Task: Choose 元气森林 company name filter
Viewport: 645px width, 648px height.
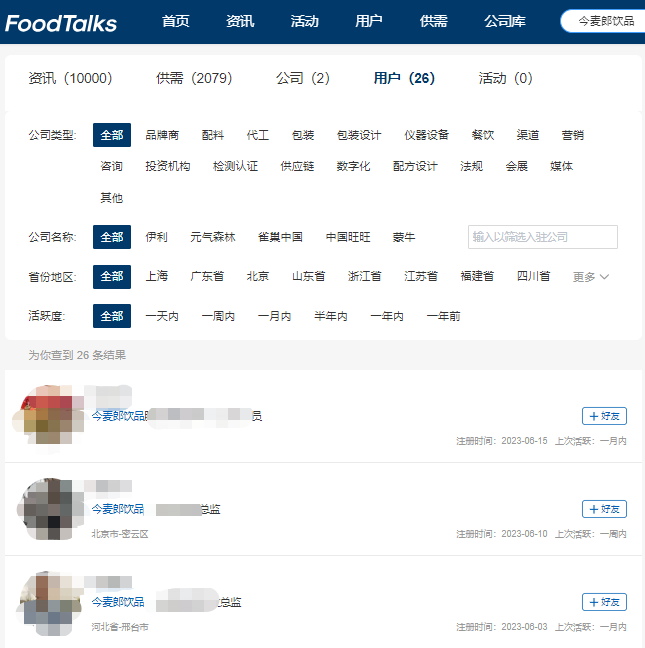Action: (x=212, y=237)
